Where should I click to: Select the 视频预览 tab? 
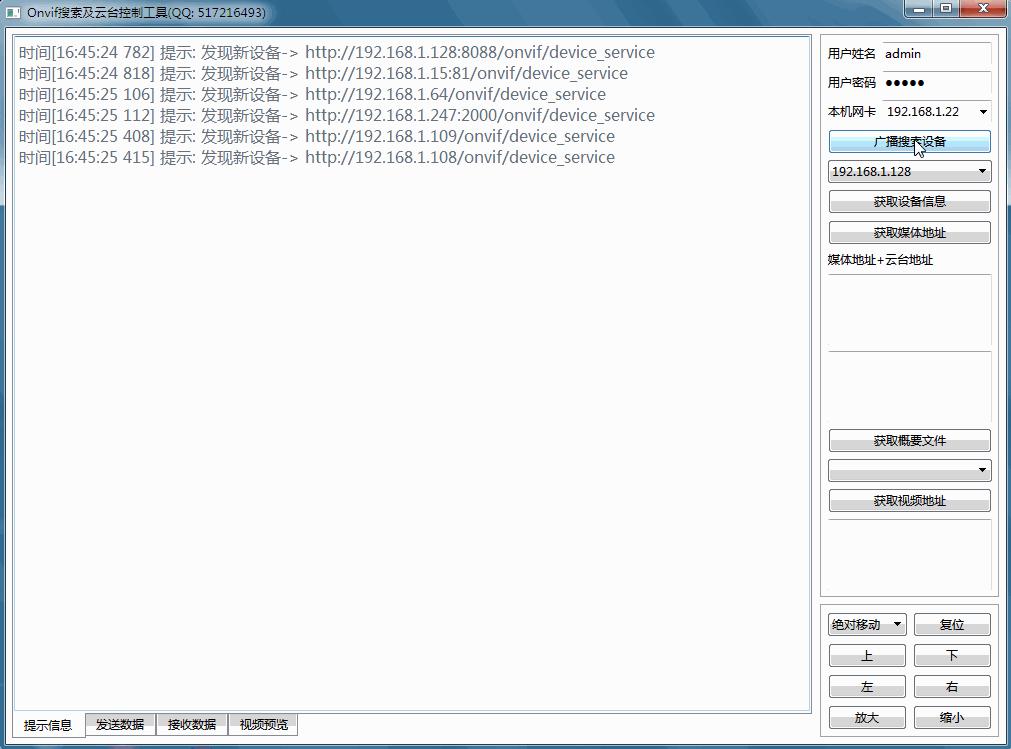point(264,725)
